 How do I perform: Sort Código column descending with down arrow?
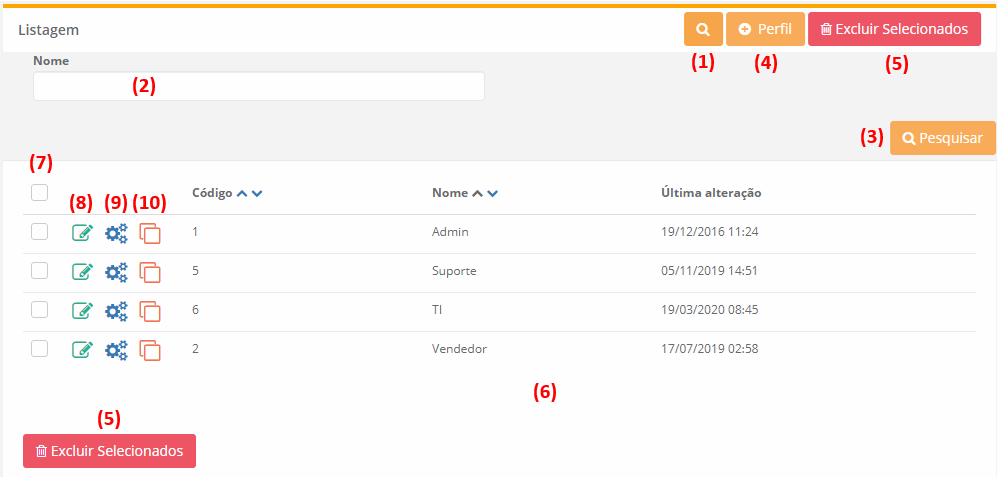point(257,193)
